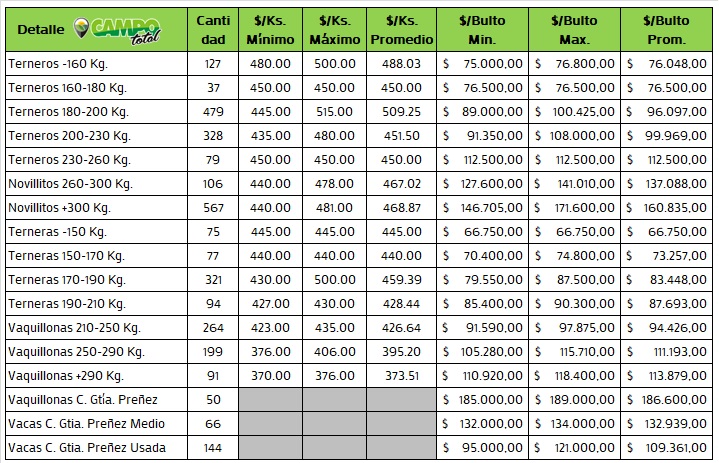This screenshot has height=463, width=719.
Task: Click quantity 567 for Novillitos +300 Kg.
Action: pos(212,207)
